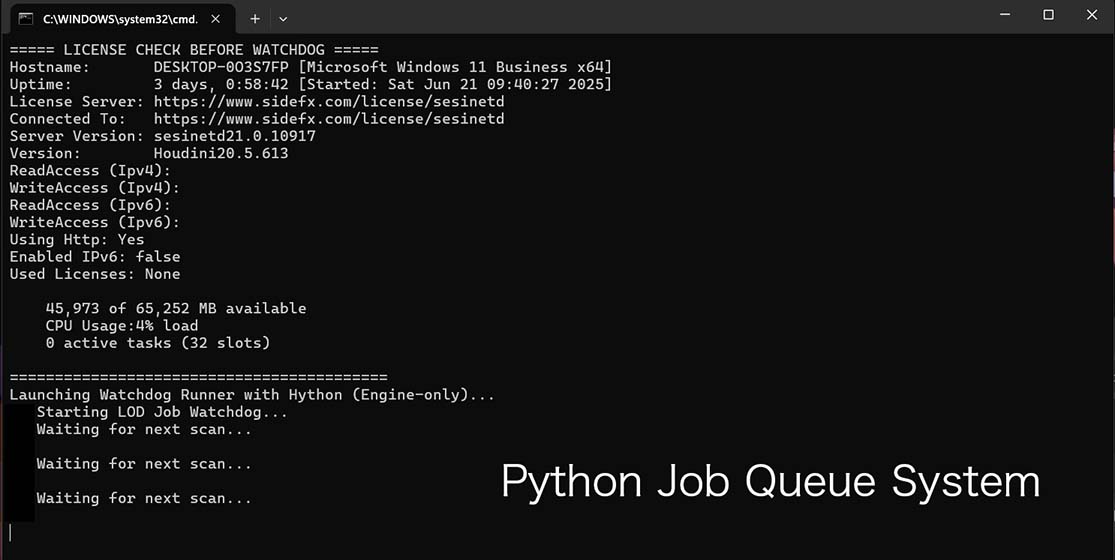Click the 'Python Job Queue System' overlay text

coord(770,482)
